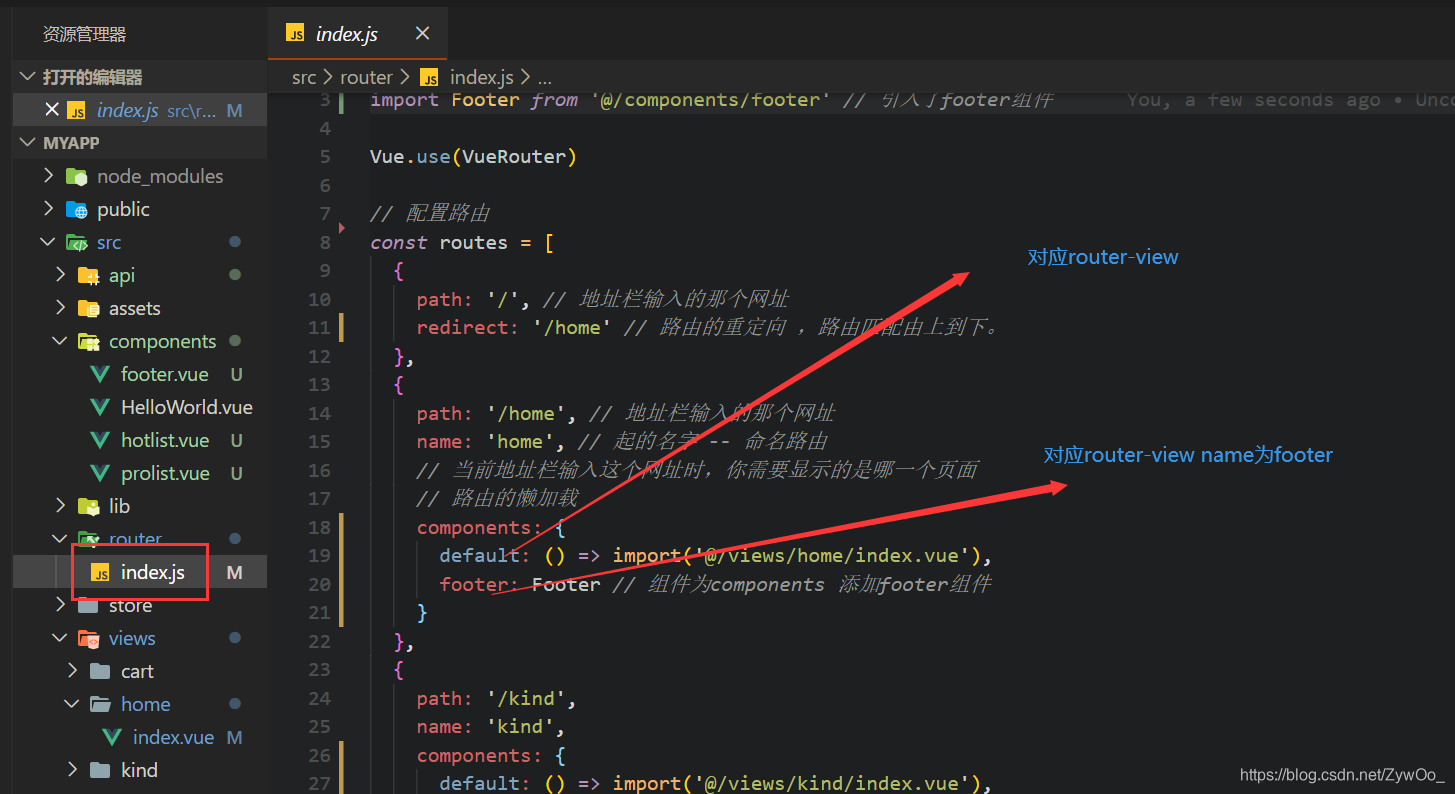Image resolution: width=1455 pixels, height=794 pixels.
Task: Open hotlist.vue in the file tree
Action: [165, 441]
